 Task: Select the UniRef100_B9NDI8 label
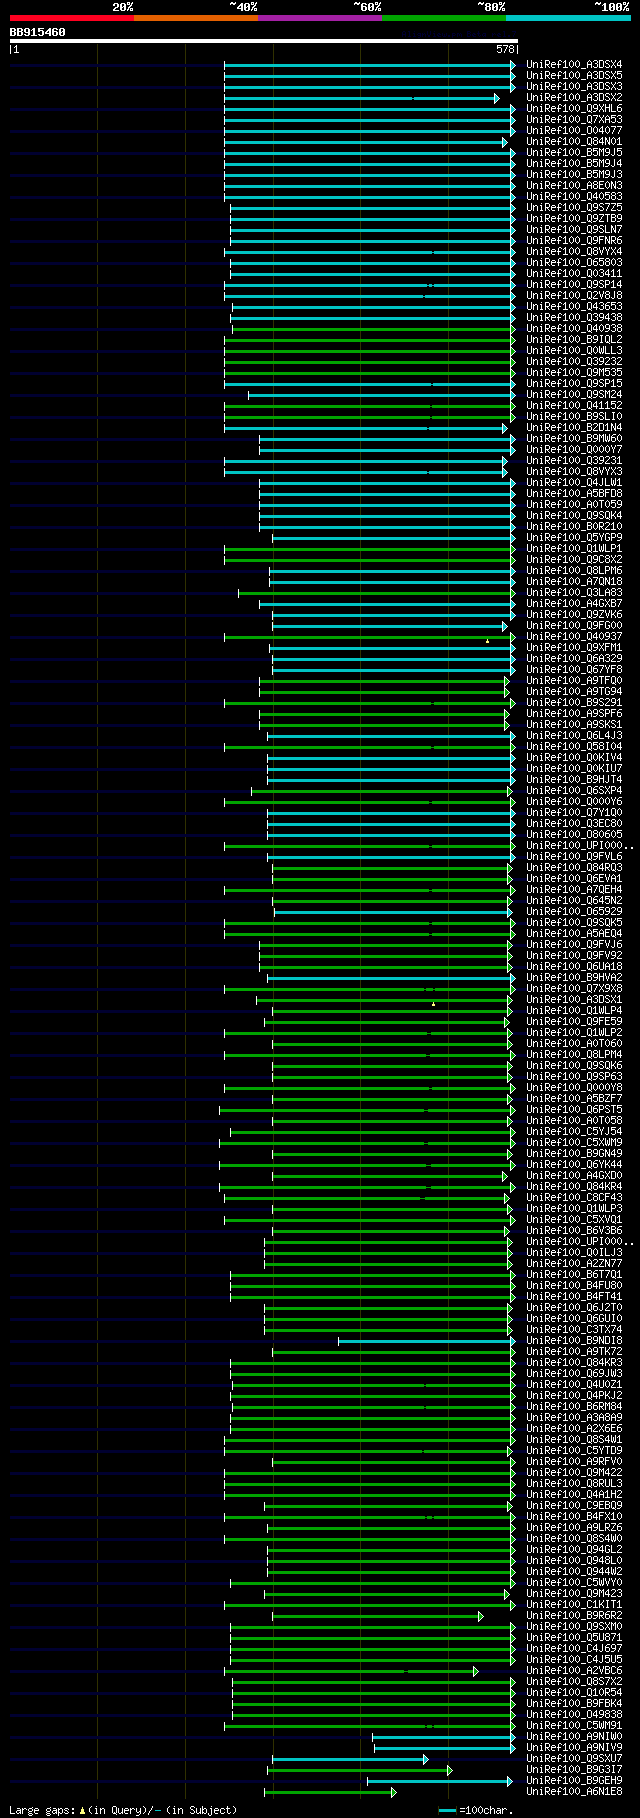(574, 1341)
